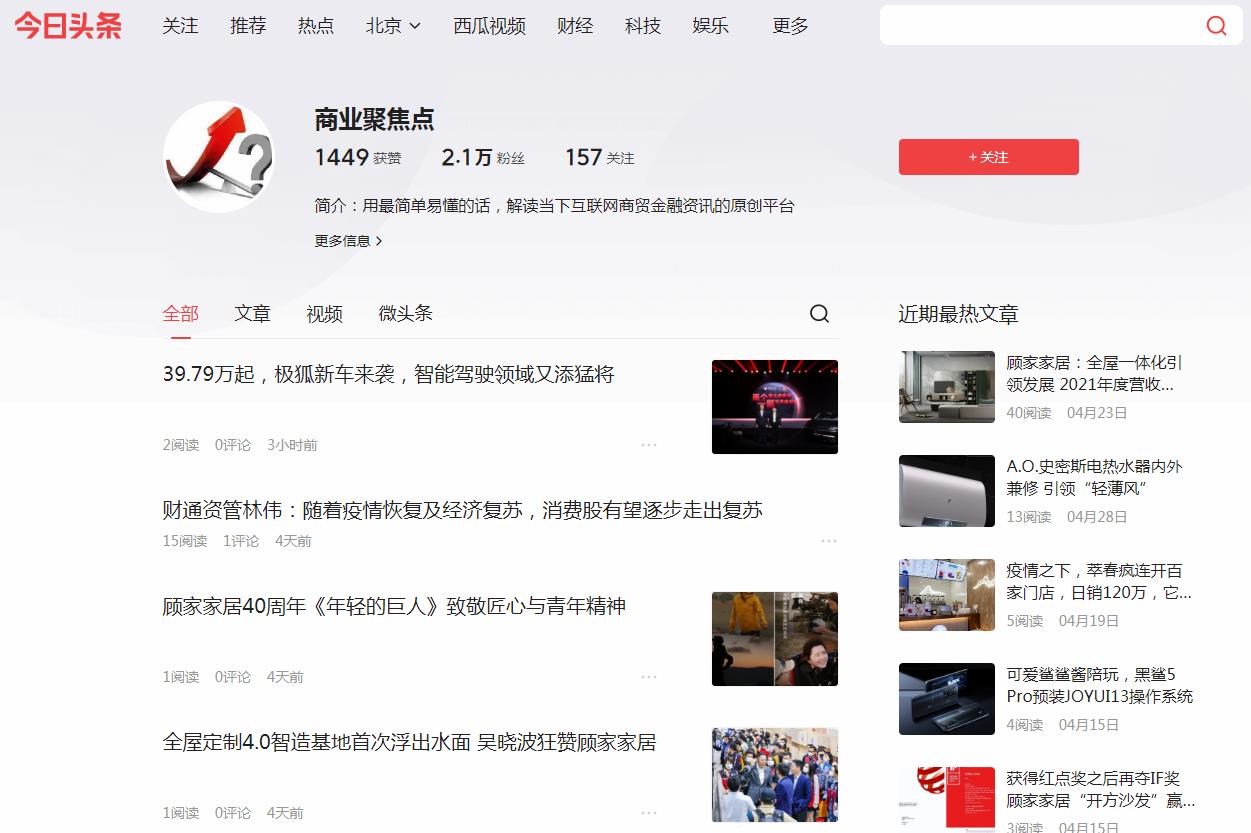Go to 关注 in top navigation
Viewport: 1251px width, 833px height.
pos(180,26)
